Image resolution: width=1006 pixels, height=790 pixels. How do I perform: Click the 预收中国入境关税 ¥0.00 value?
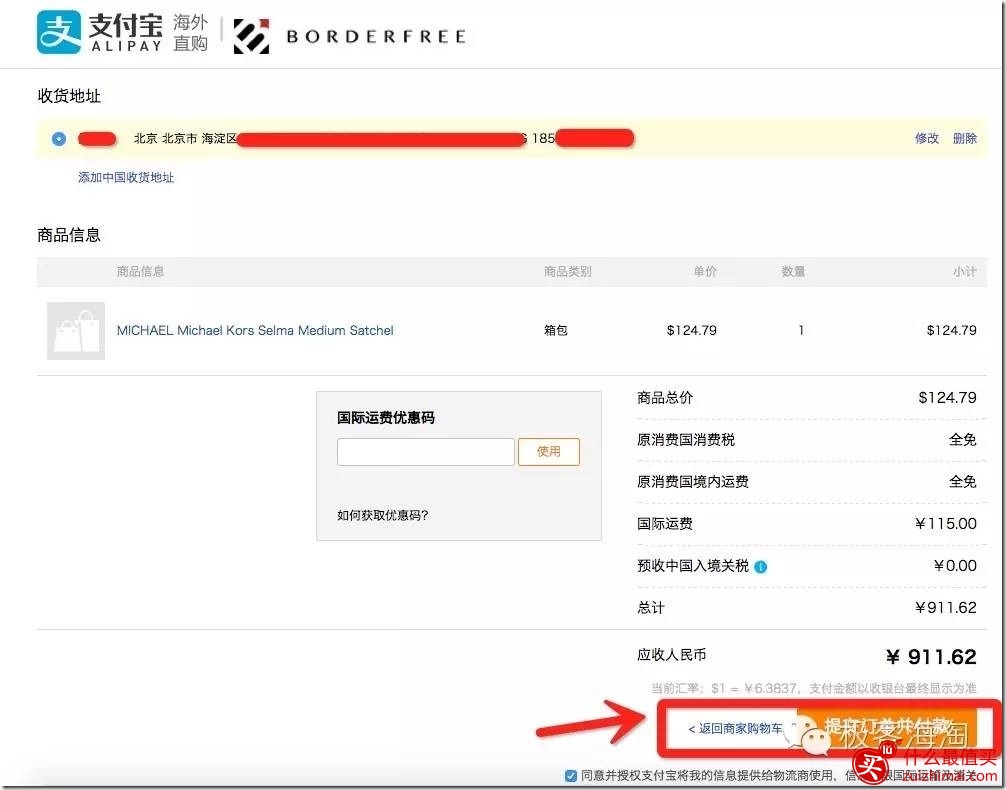(955, 566)
